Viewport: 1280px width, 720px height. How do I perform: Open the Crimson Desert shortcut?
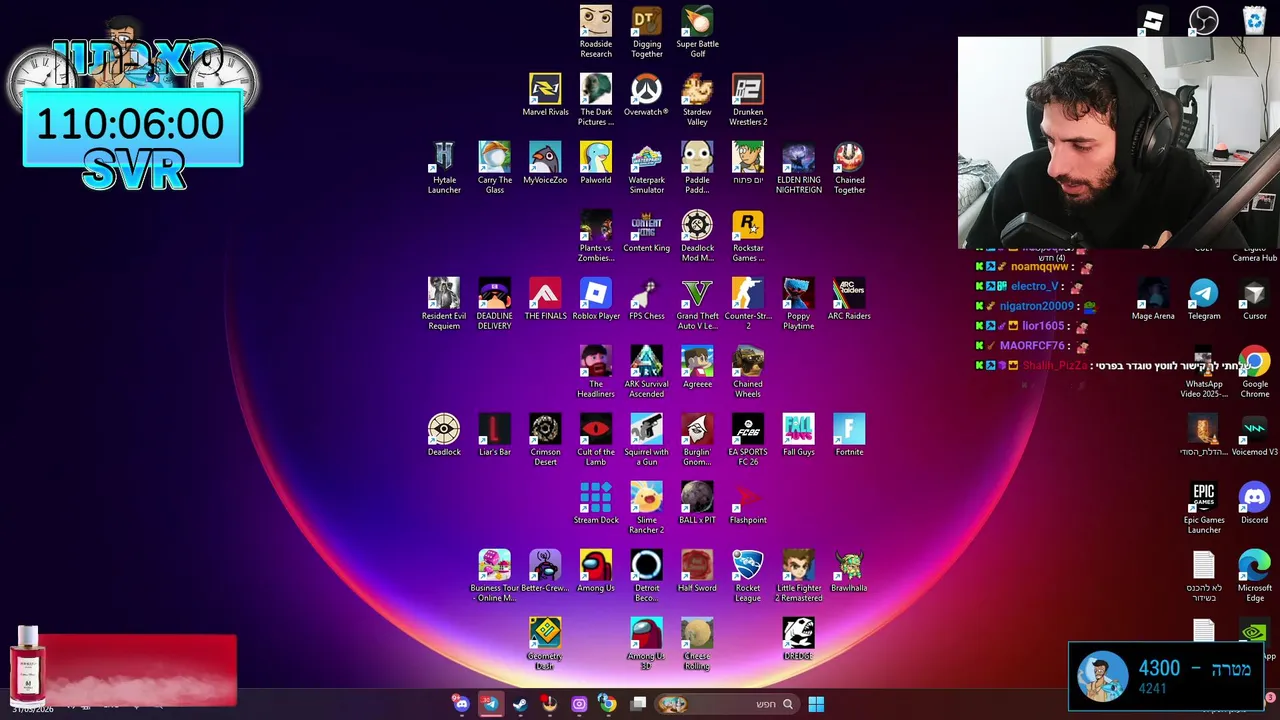(545, 440)
